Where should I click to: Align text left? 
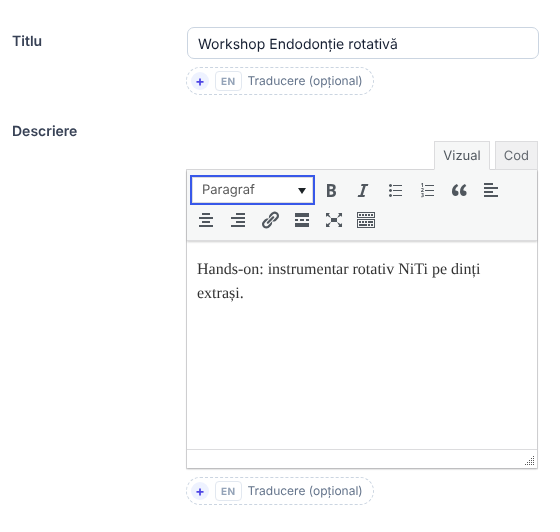pos(491,190)
